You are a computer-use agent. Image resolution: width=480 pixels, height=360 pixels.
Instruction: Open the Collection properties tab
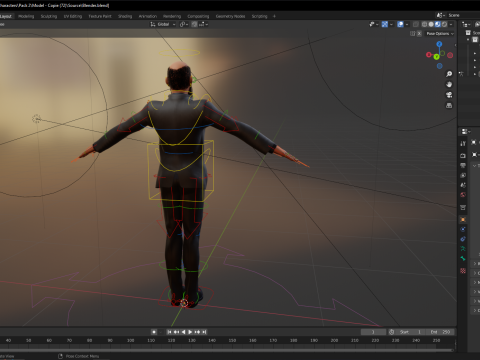click(463, 207)
